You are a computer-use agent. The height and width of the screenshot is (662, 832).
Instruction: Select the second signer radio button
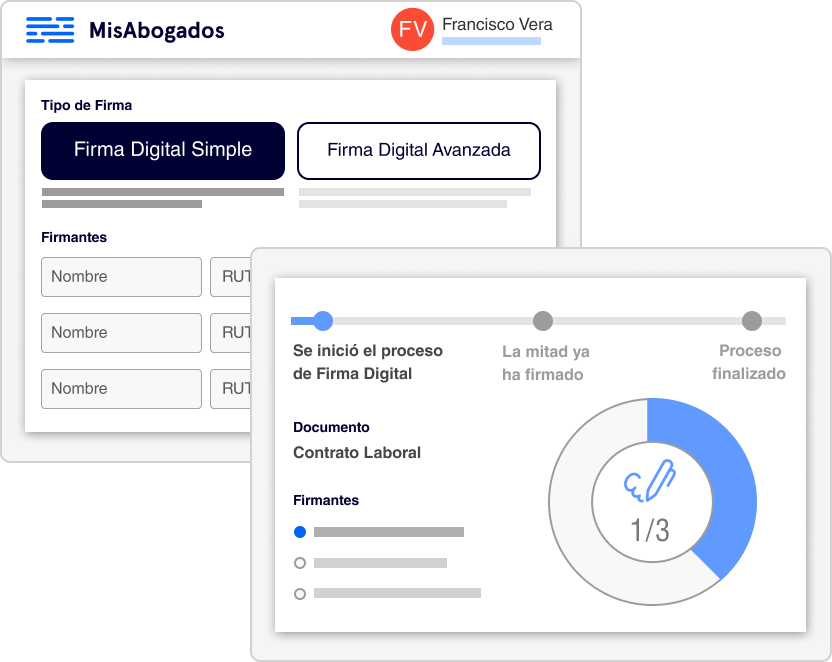300,563
